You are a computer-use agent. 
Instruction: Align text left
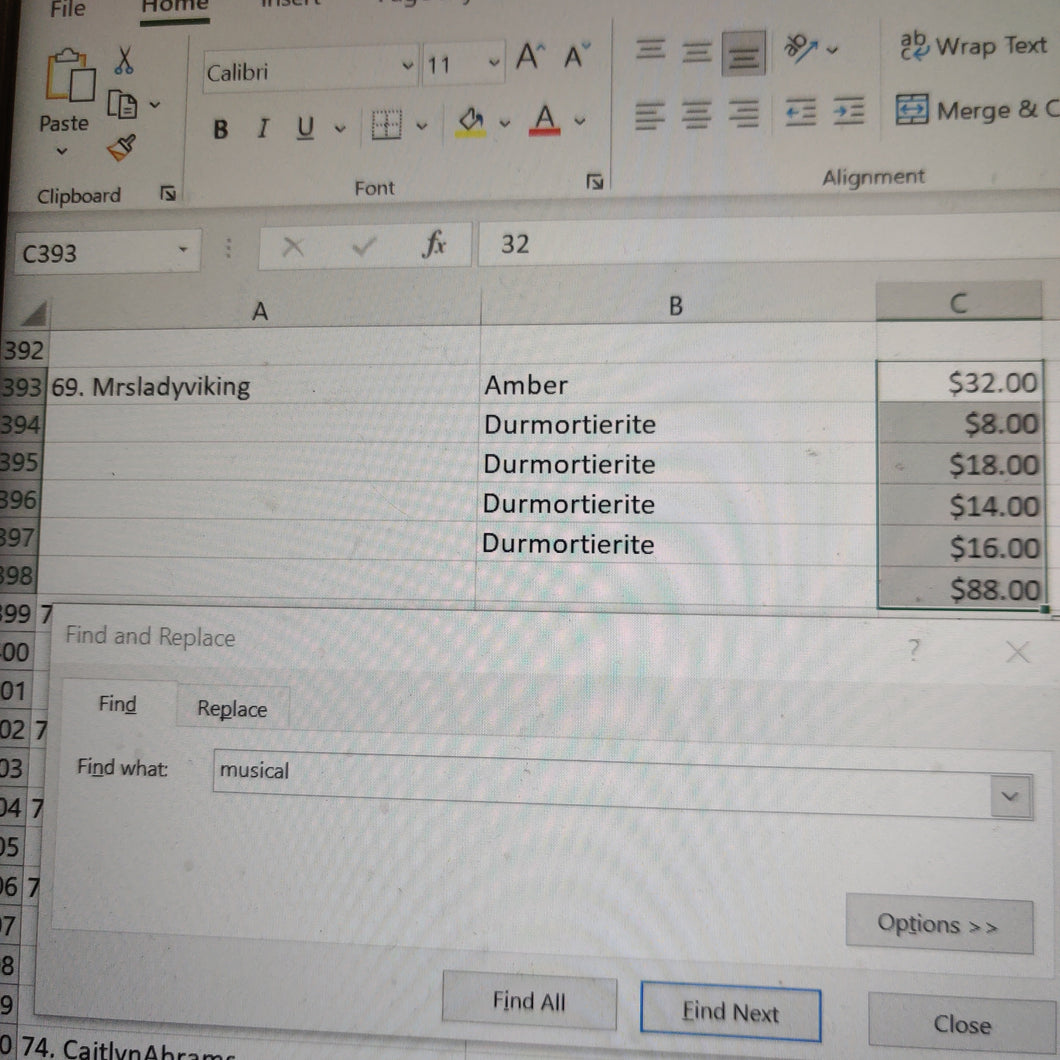click(x=650, y=114)
